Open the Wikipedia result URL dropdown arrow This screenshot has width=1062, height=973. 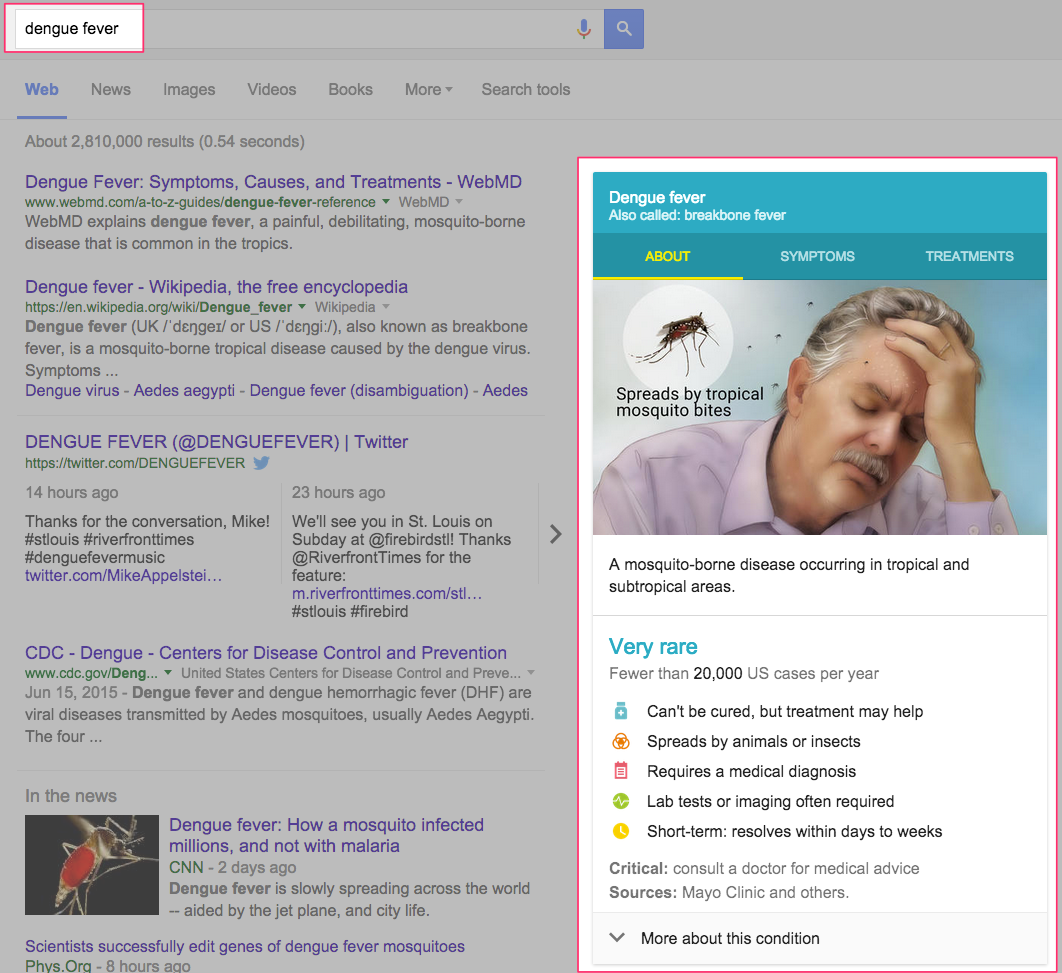coord(302,307)
